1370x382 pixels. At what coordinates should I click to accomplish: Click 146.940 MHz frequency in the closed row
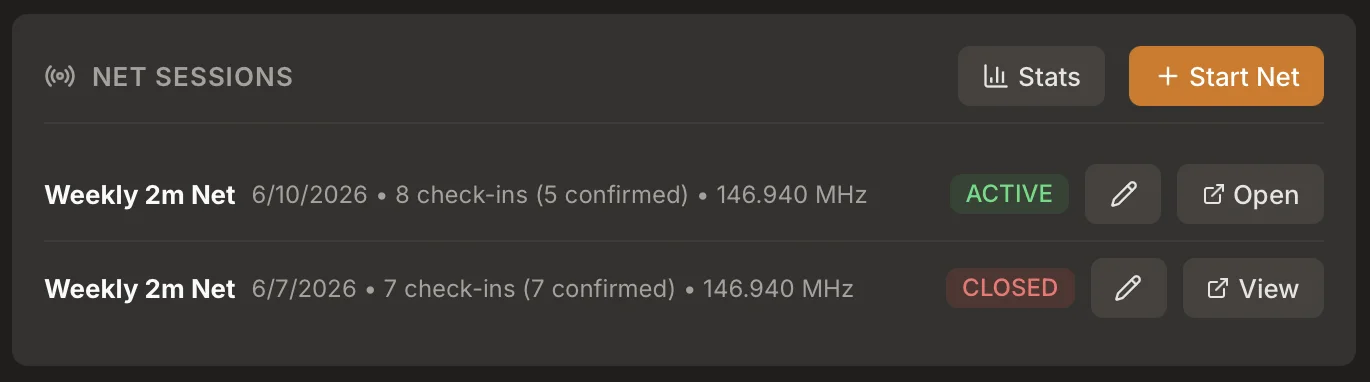tap(778, 289)
